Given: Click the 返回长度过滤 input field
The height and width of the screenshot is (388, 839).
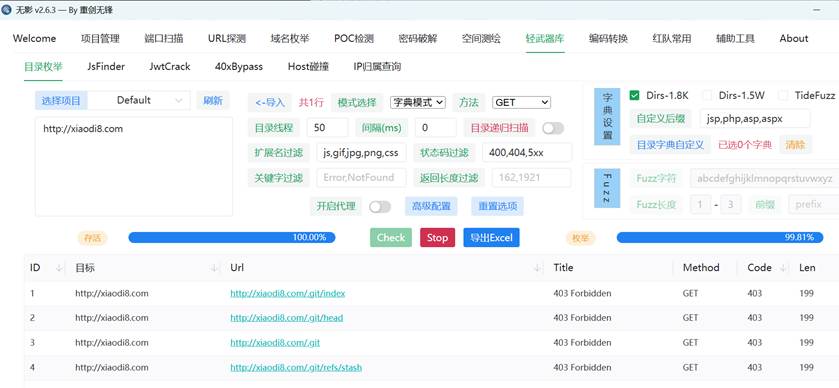Looking at the screenshot, I should (x=531, y=178).
